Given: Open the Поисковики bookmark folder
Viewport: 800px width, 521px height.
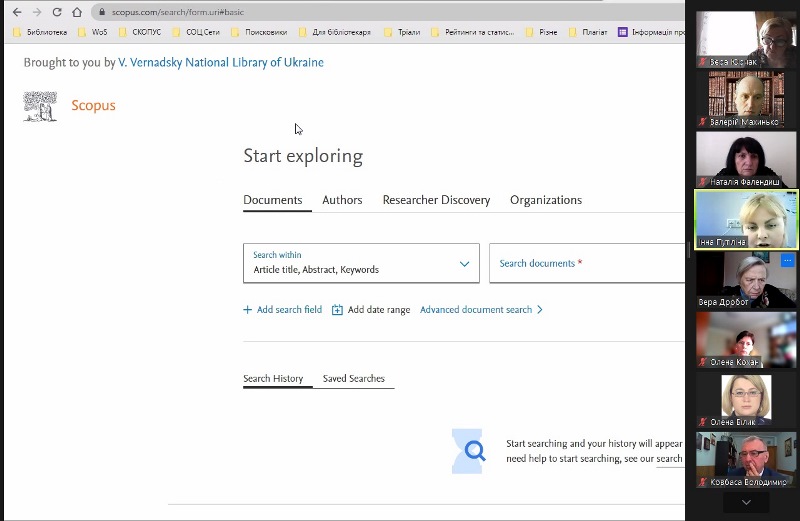Looking at the screenshot, I should pos(259,32).
